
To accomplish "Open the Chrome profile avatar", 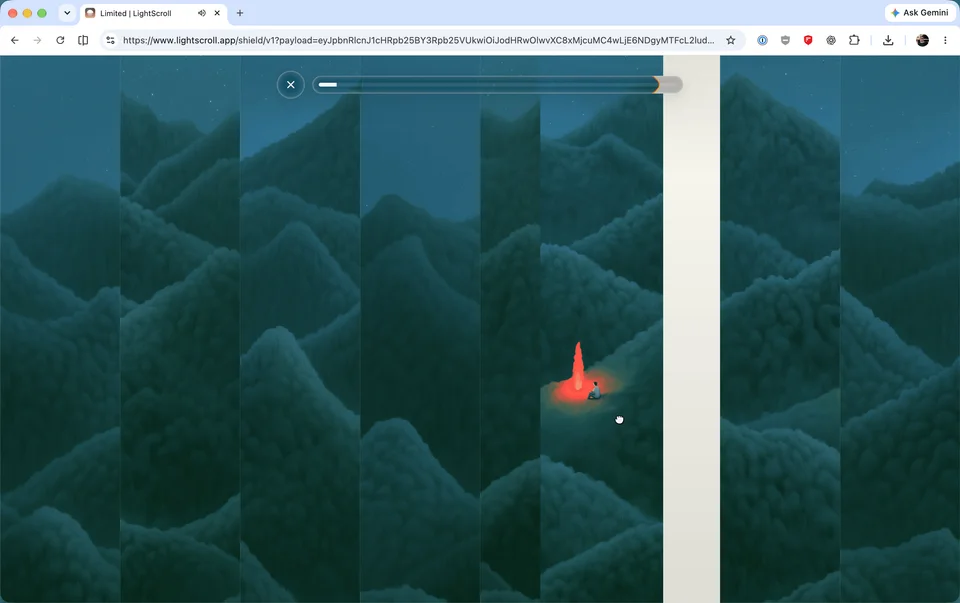I will coord(922,40).
